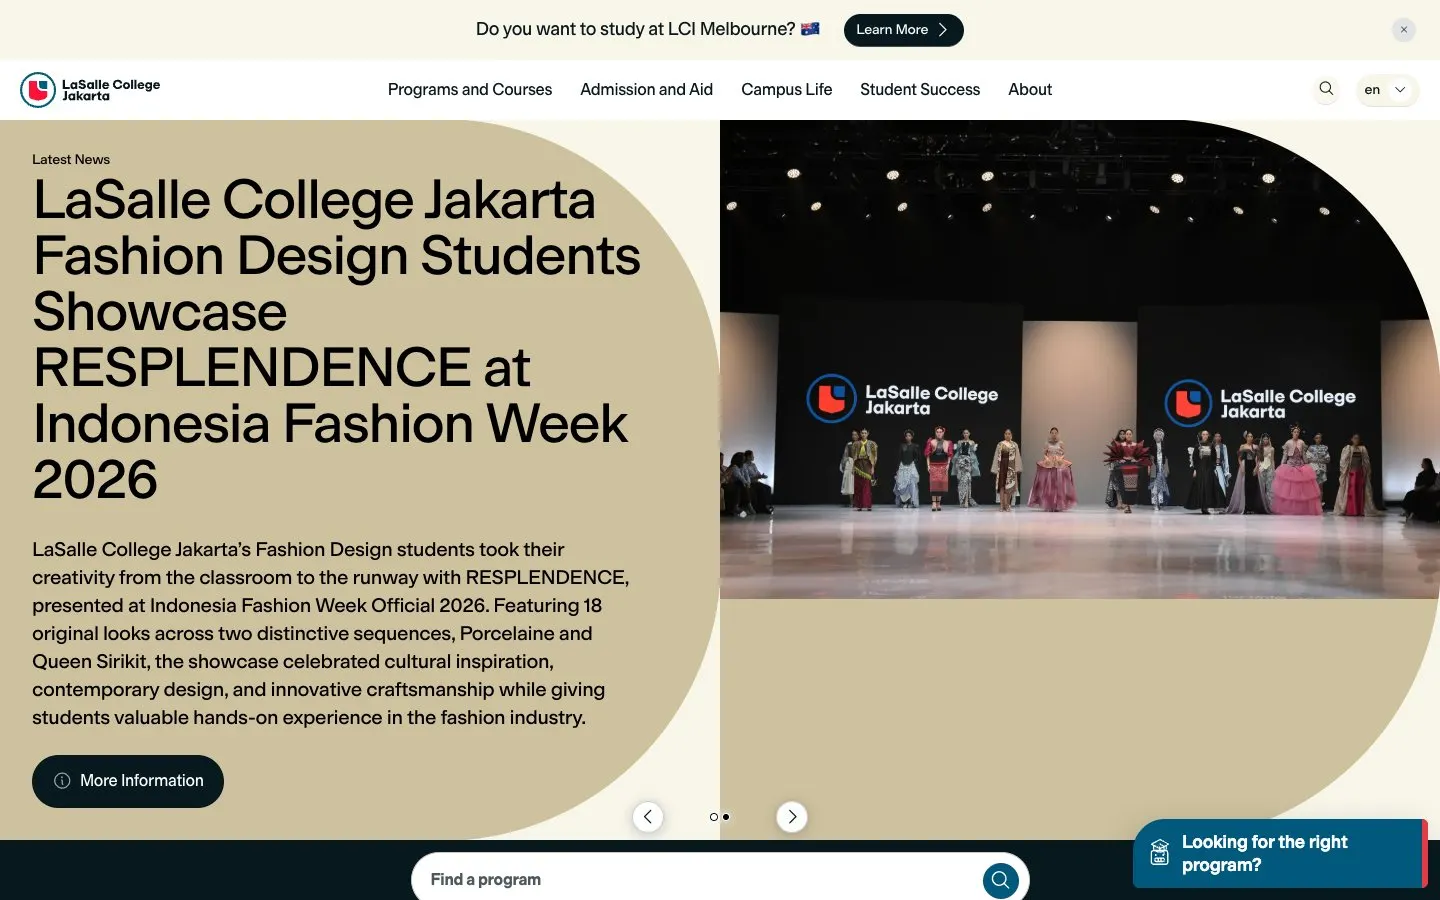Open Programs and Courses menu
Viewport: 1440px width, 900px height.
(470, 90)
